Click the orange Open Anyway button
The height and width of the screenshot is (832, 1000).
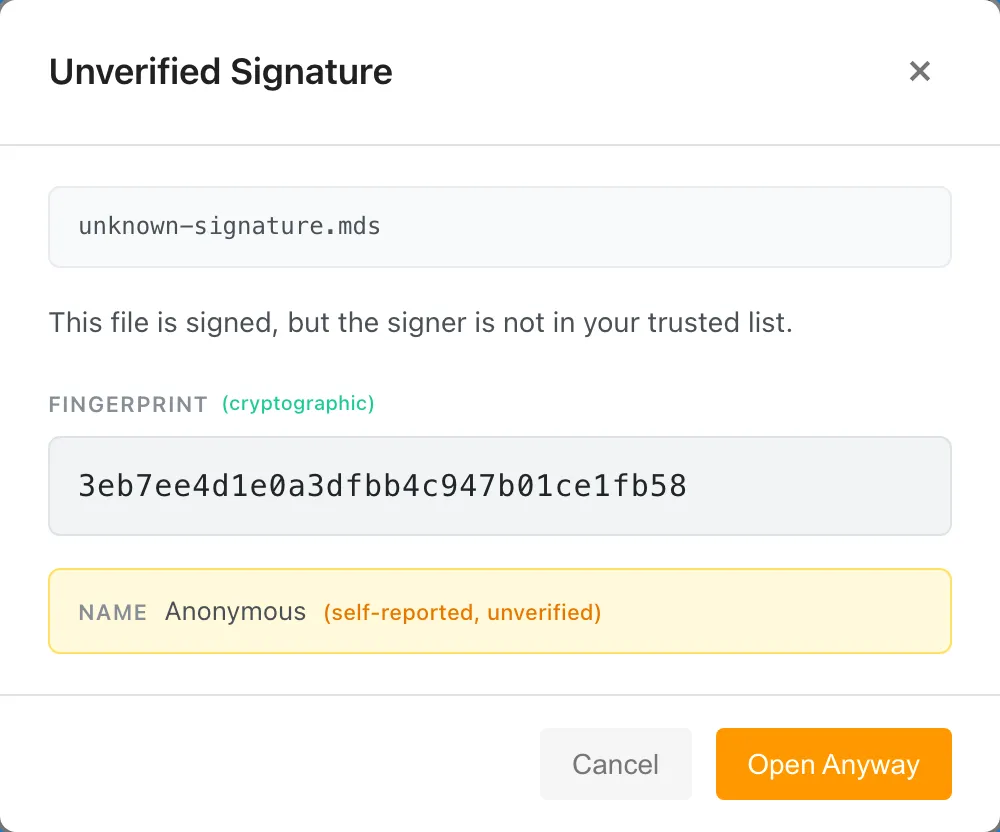(833, 764)
